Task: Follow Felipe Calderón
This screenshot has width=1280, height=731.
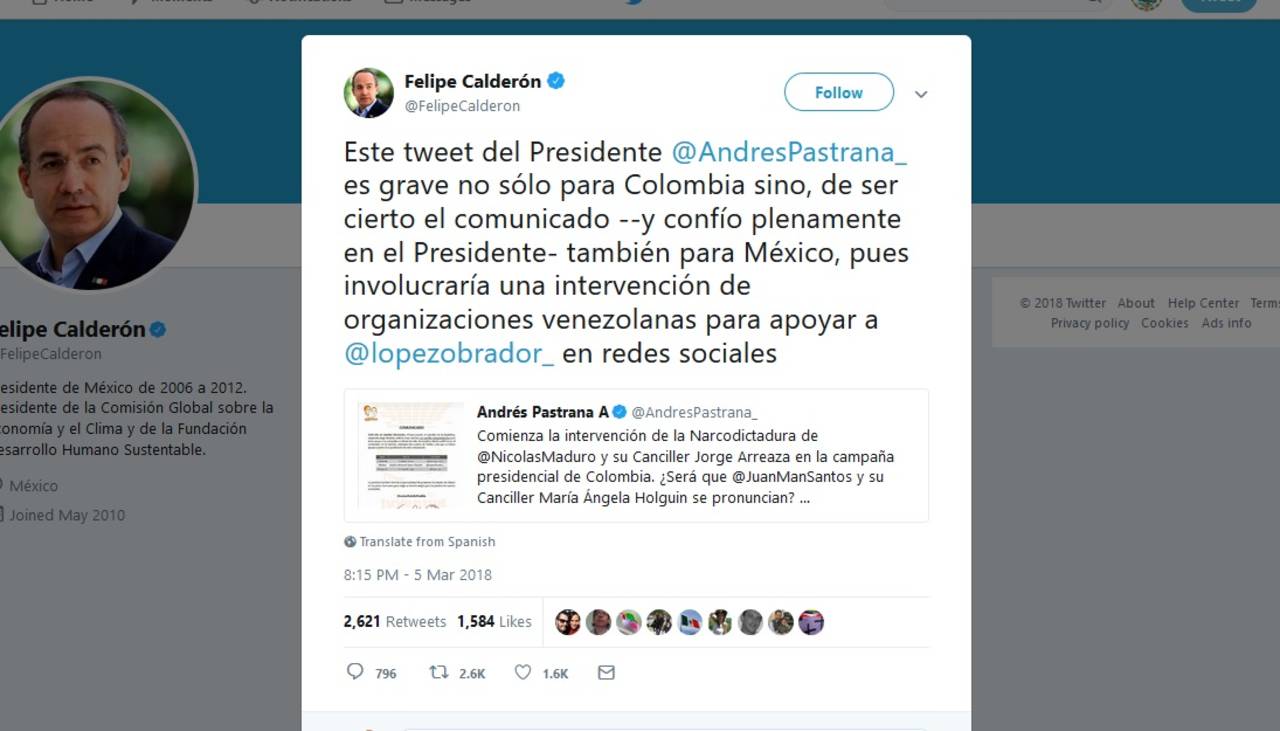Action: click(x=839, y=92)
